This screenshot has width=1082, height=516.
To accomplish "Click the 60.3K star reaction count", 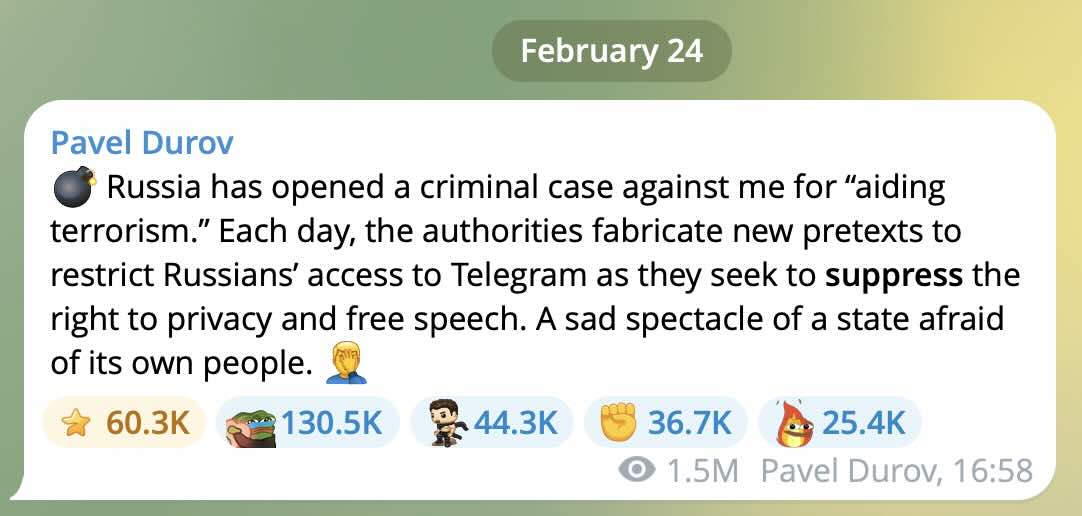I will pyautogui.click(x=148, y=423).
